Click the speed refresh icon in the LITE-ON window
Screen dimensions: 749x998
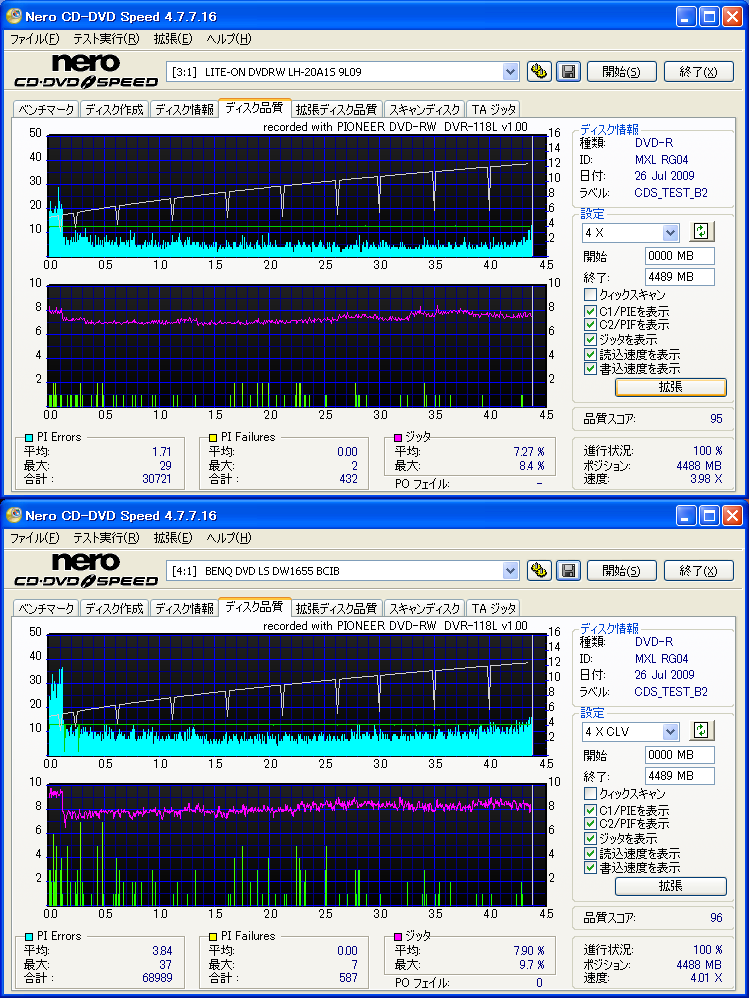701,232
